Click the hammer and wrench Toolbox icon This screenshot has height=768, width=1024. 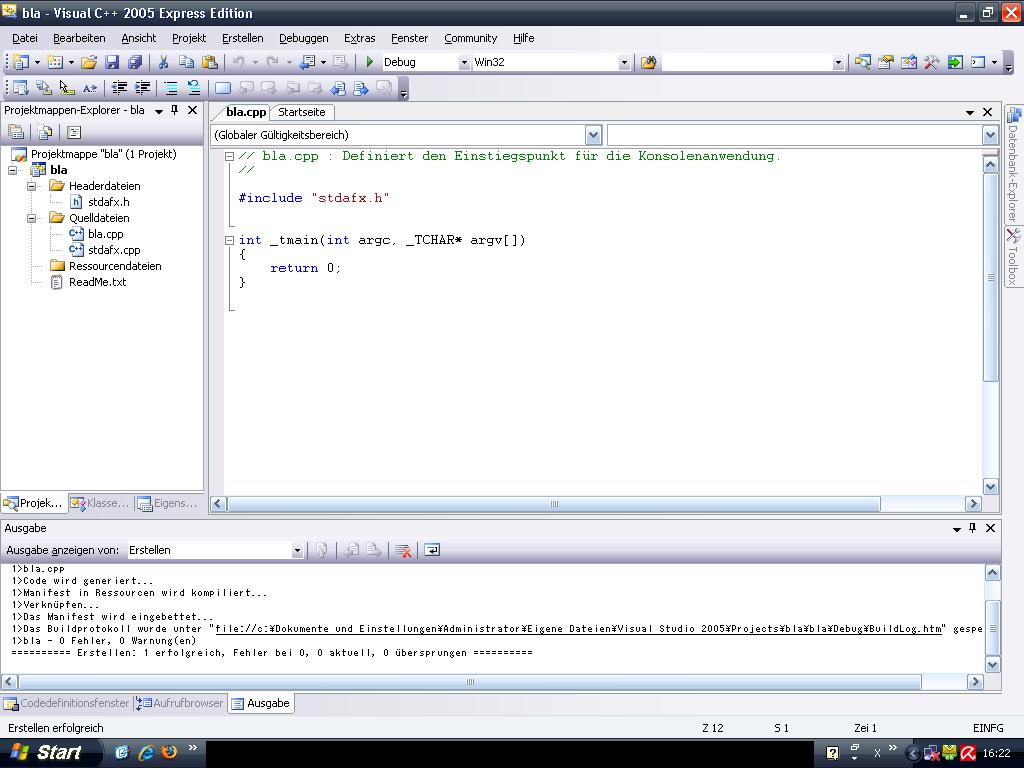pyautogui.click(x=931, y=62)
